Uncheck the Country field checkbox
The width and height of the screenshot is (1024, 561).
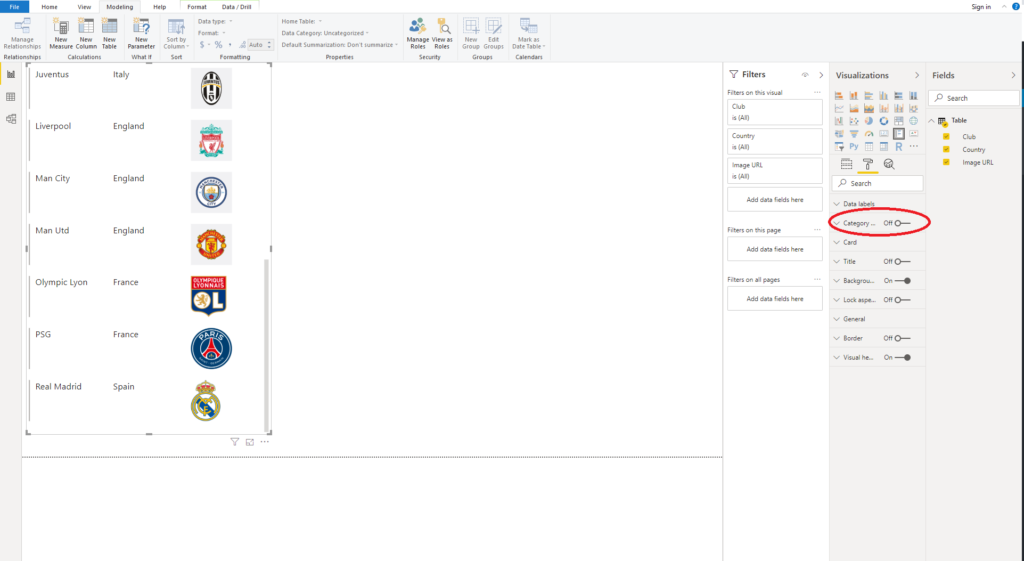(946, 150)
